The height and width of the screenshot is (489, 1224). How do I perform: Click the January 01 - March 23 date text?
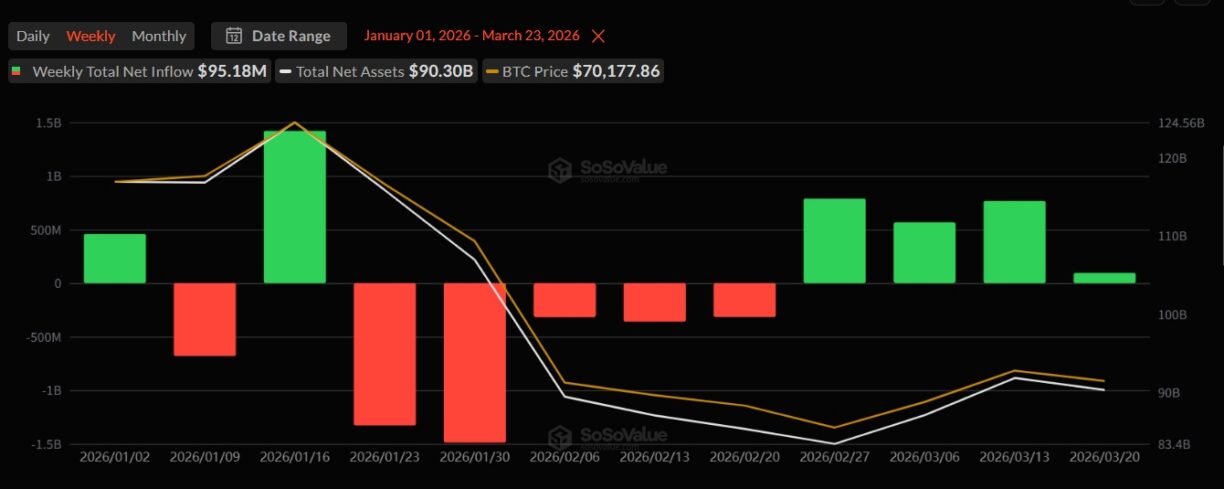[472, 36]
